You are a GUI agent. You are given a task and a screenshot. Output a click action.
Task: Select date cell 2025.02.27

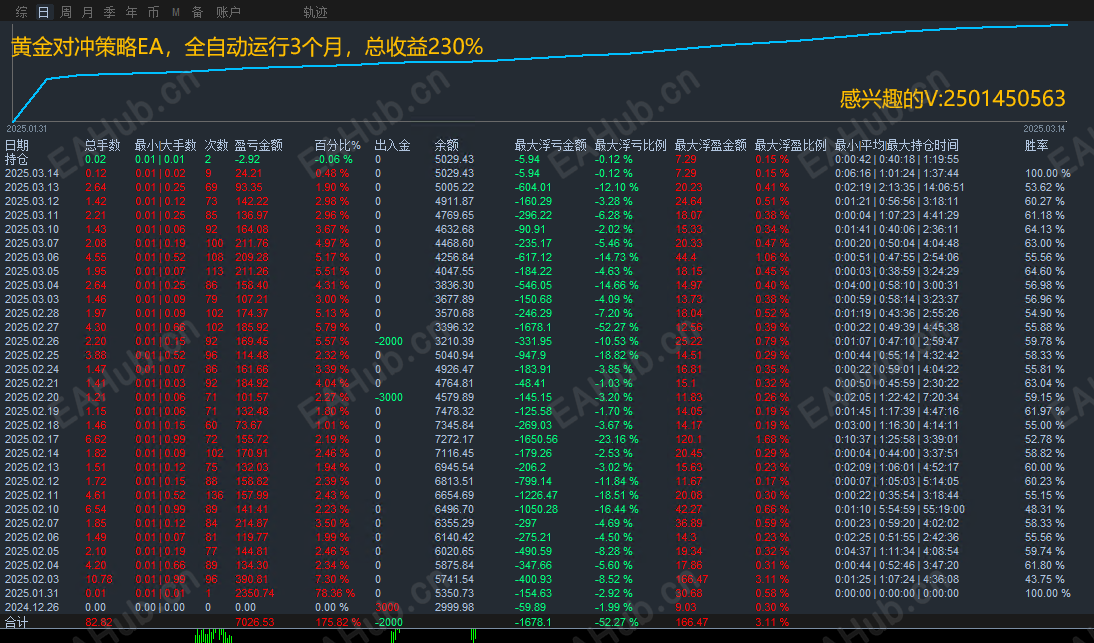coord(32,327)
